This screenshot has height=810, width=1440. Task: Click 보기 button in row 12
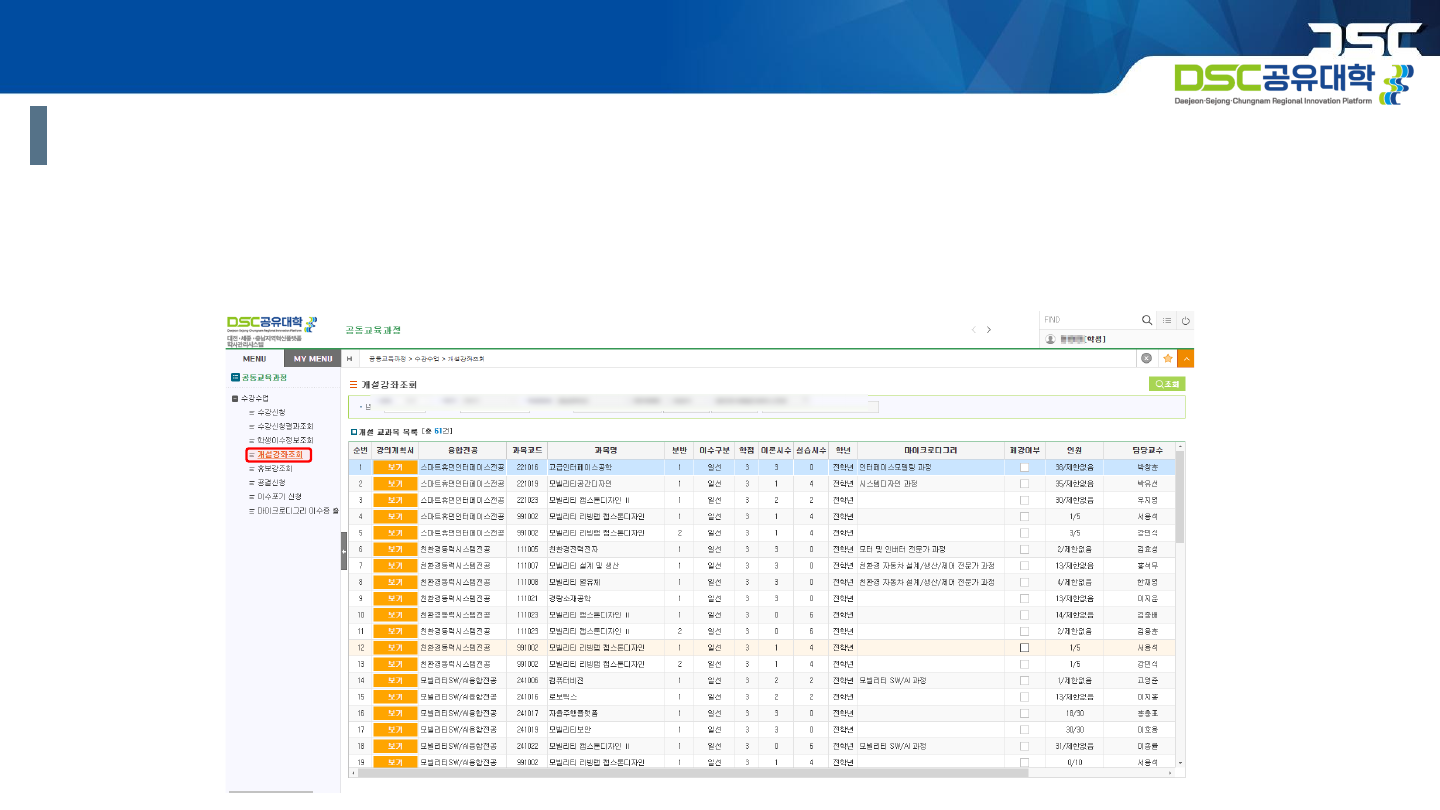[x=394, y=647]
